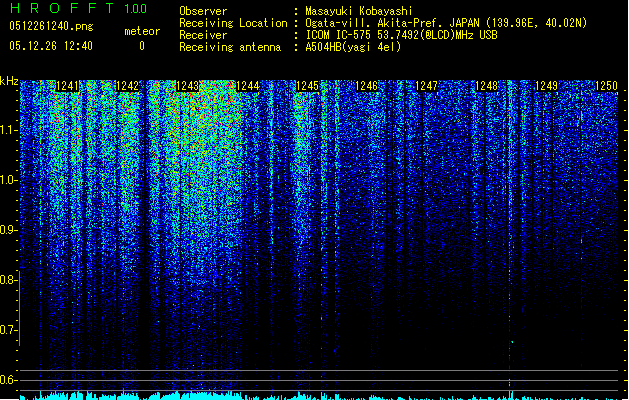This screenshot has width=629, height=400.
Task: Click the ICOM IC-575 receiver description
Action: (401, 35)
